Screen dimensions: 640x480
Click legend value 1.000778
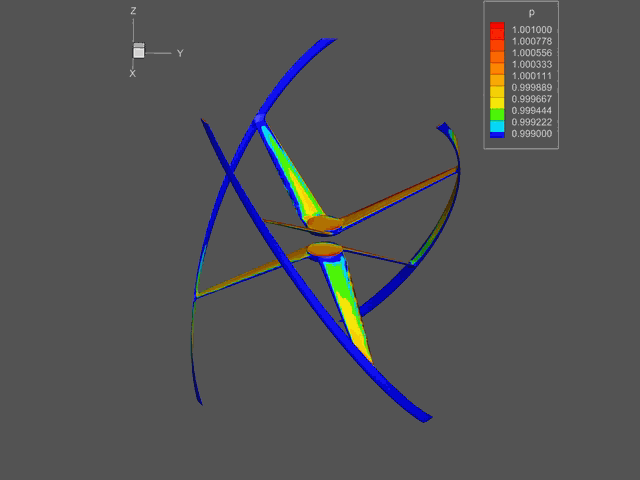532,41
